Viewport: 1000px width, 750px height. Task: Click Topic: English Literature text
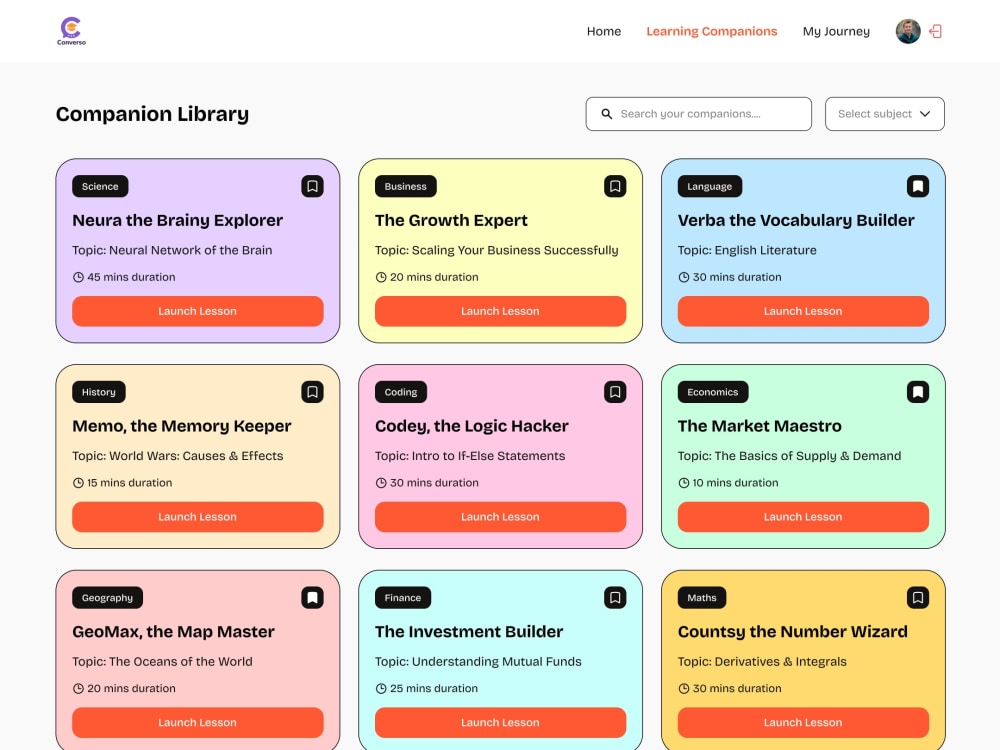pos(747,251)
